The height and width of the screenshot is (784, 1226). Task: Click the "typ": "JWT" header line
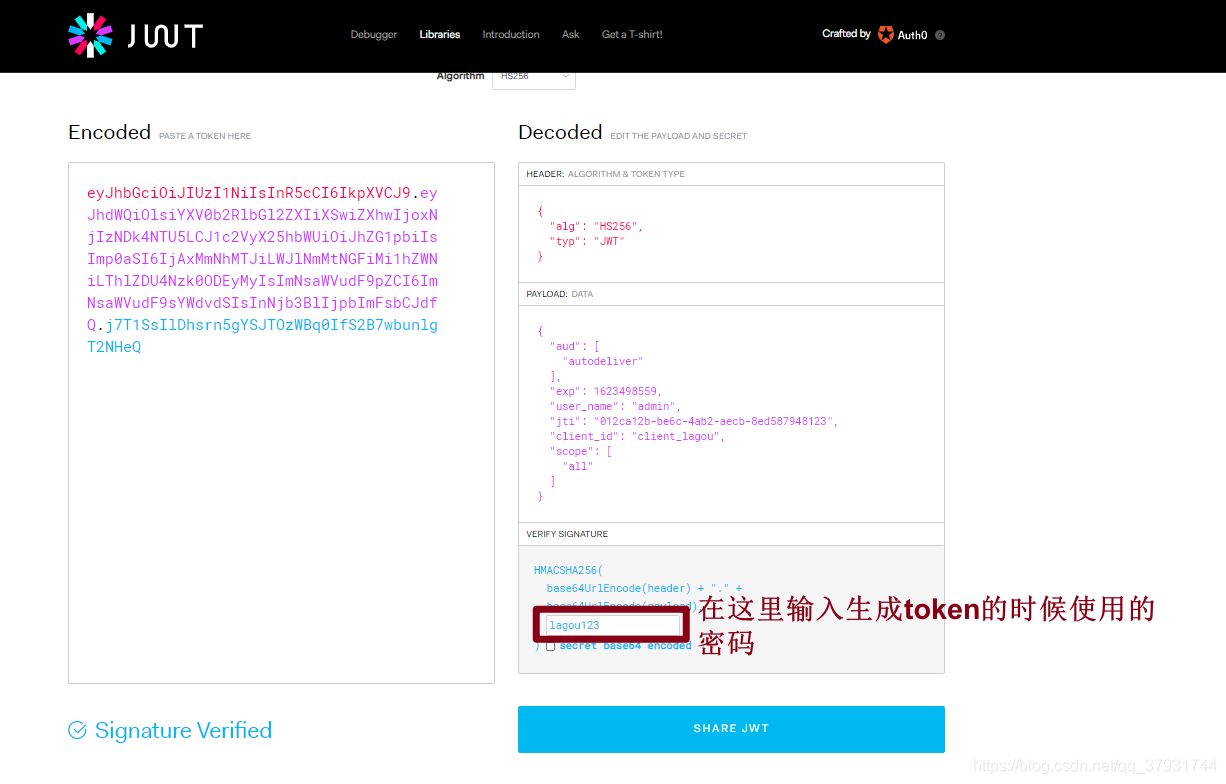pyautogui.click(x=587, y=241)
